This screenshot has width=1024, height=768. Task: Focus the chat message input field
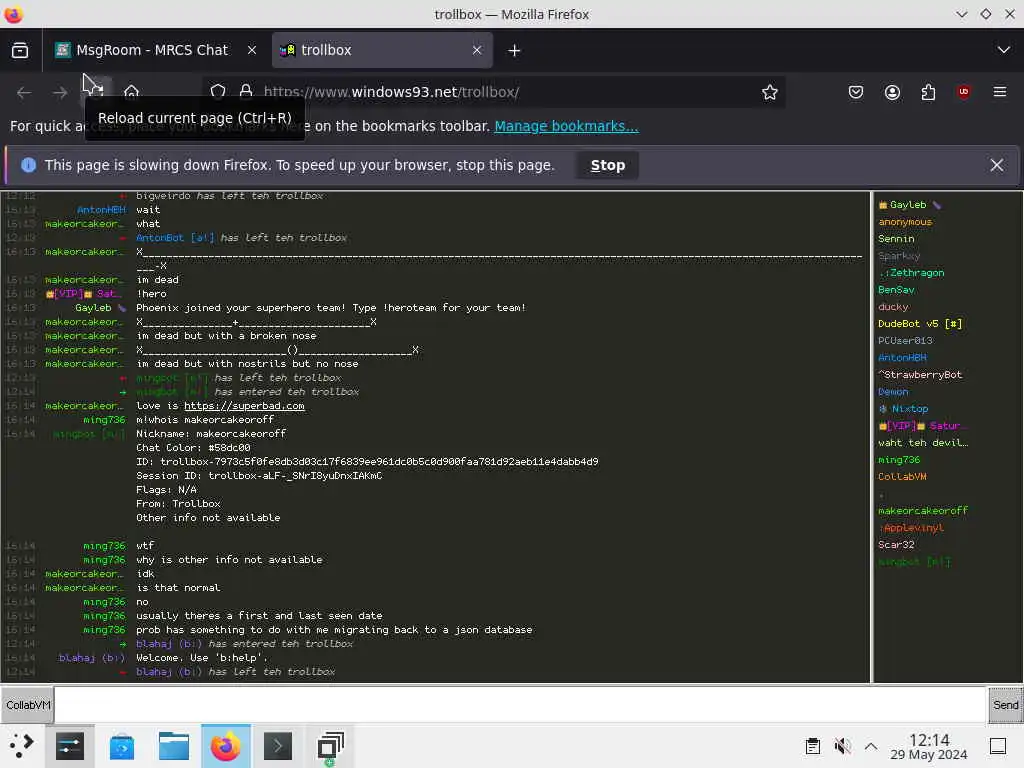[x=520, y=705]
